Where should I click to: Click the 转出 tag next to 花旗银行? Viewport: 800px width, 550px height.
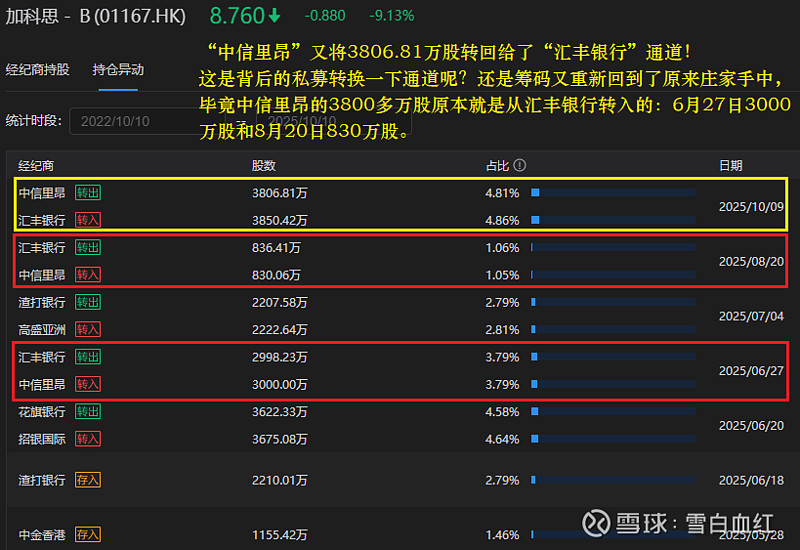[x=88, y=411]
